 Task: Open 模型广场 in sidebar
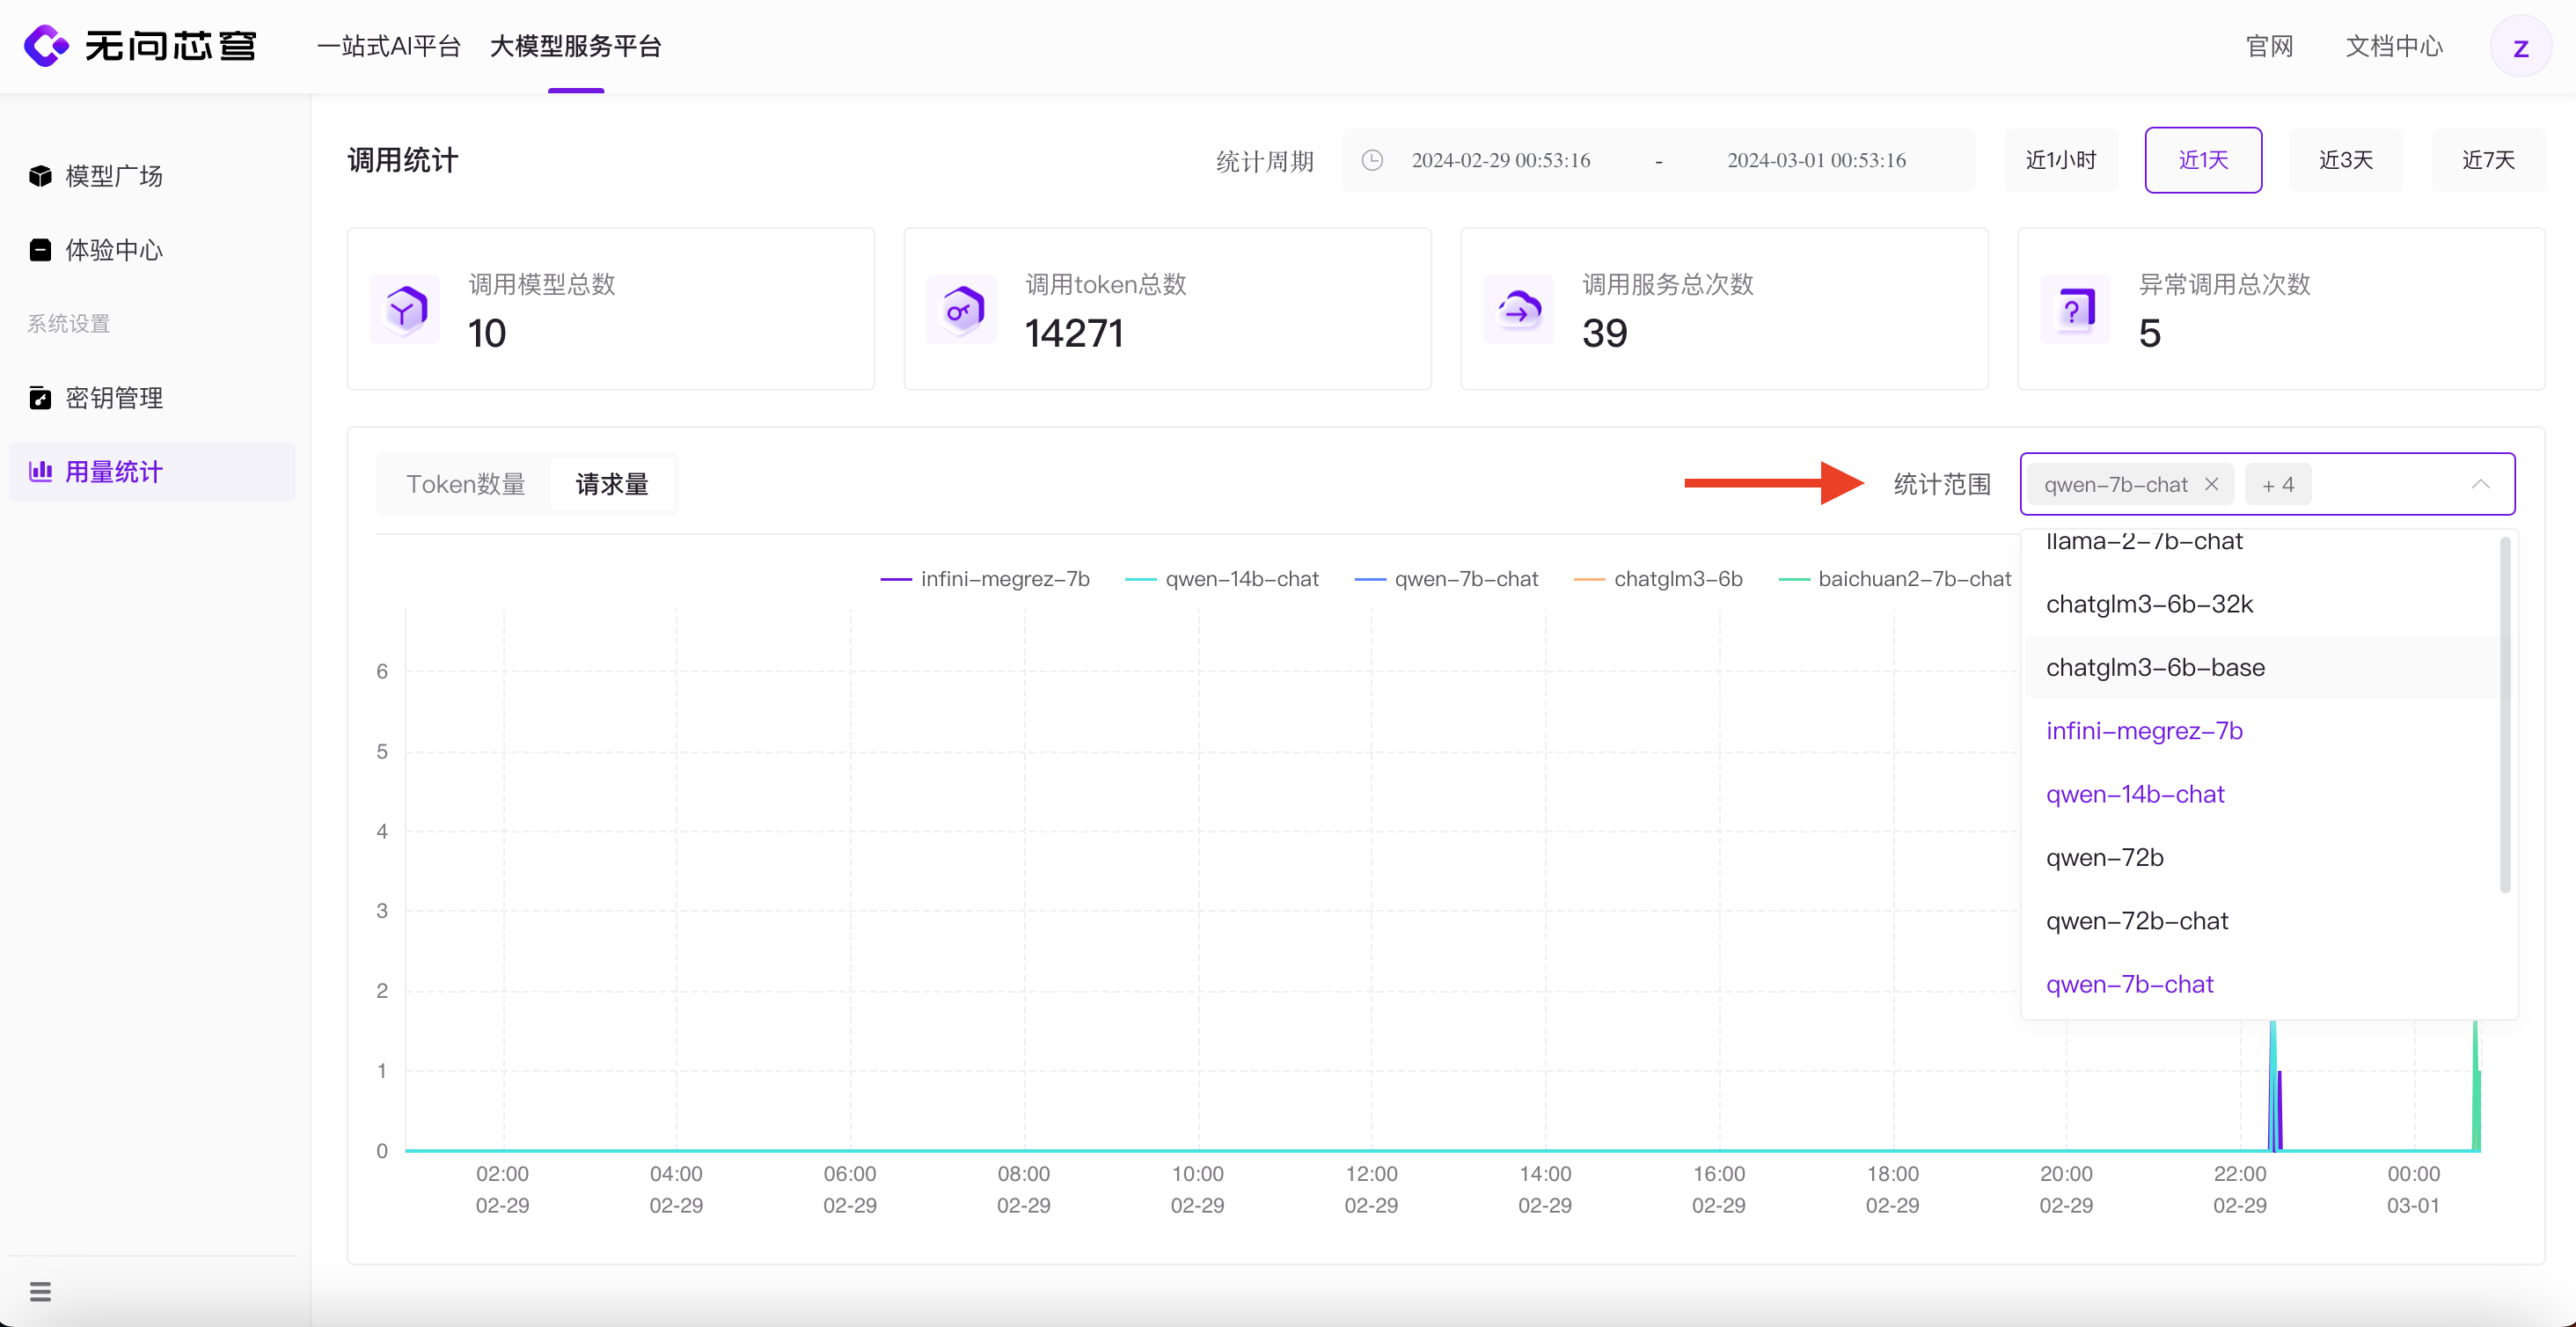coord(152,176)
